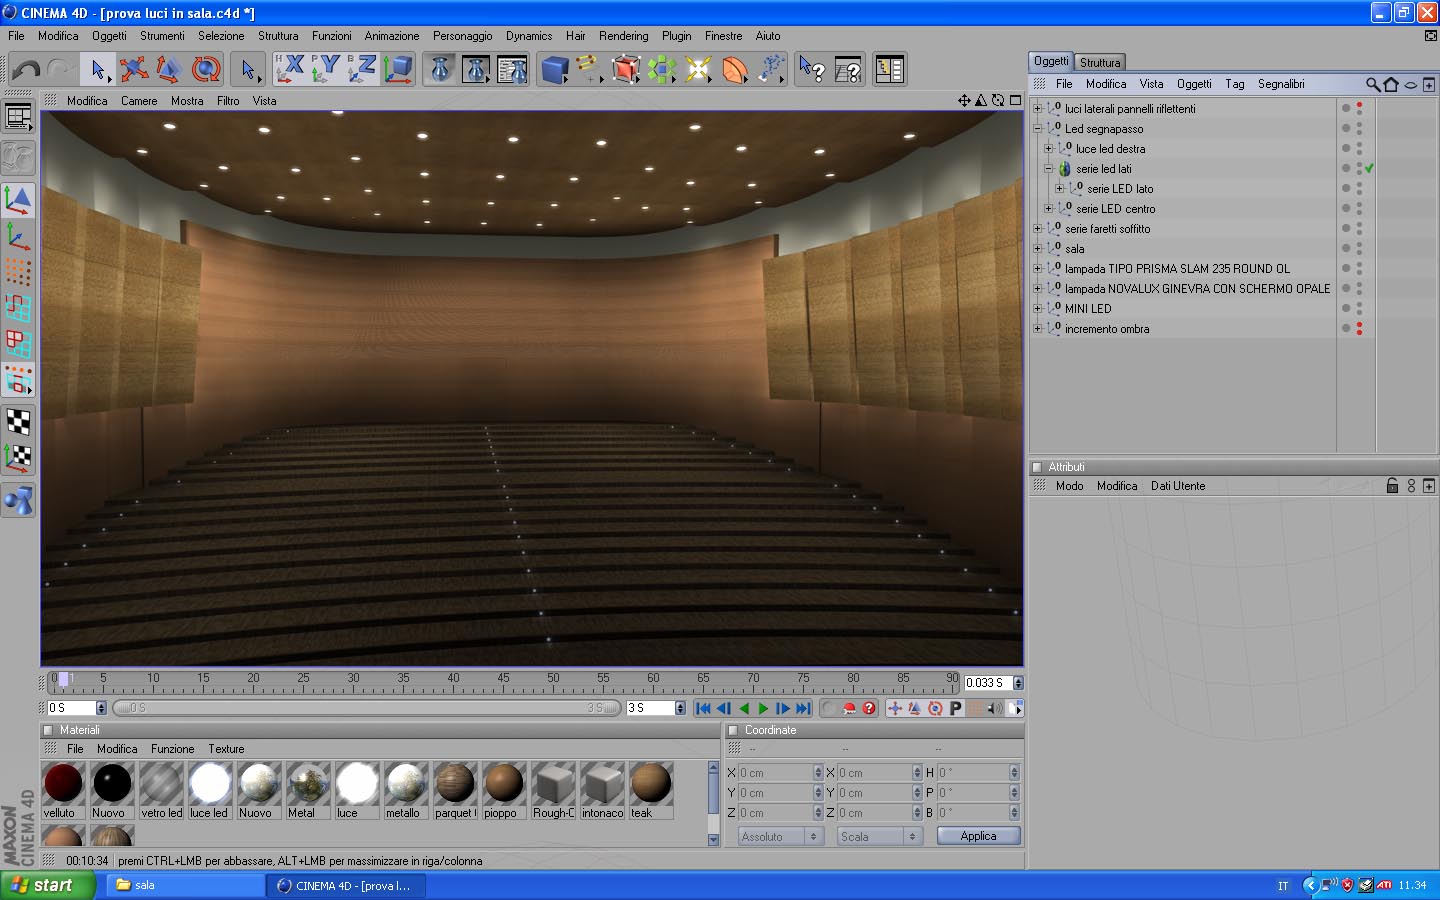The image size is (1440, 900).
Task: Select the Move tool icon
Action: click(x=134, y=69)
